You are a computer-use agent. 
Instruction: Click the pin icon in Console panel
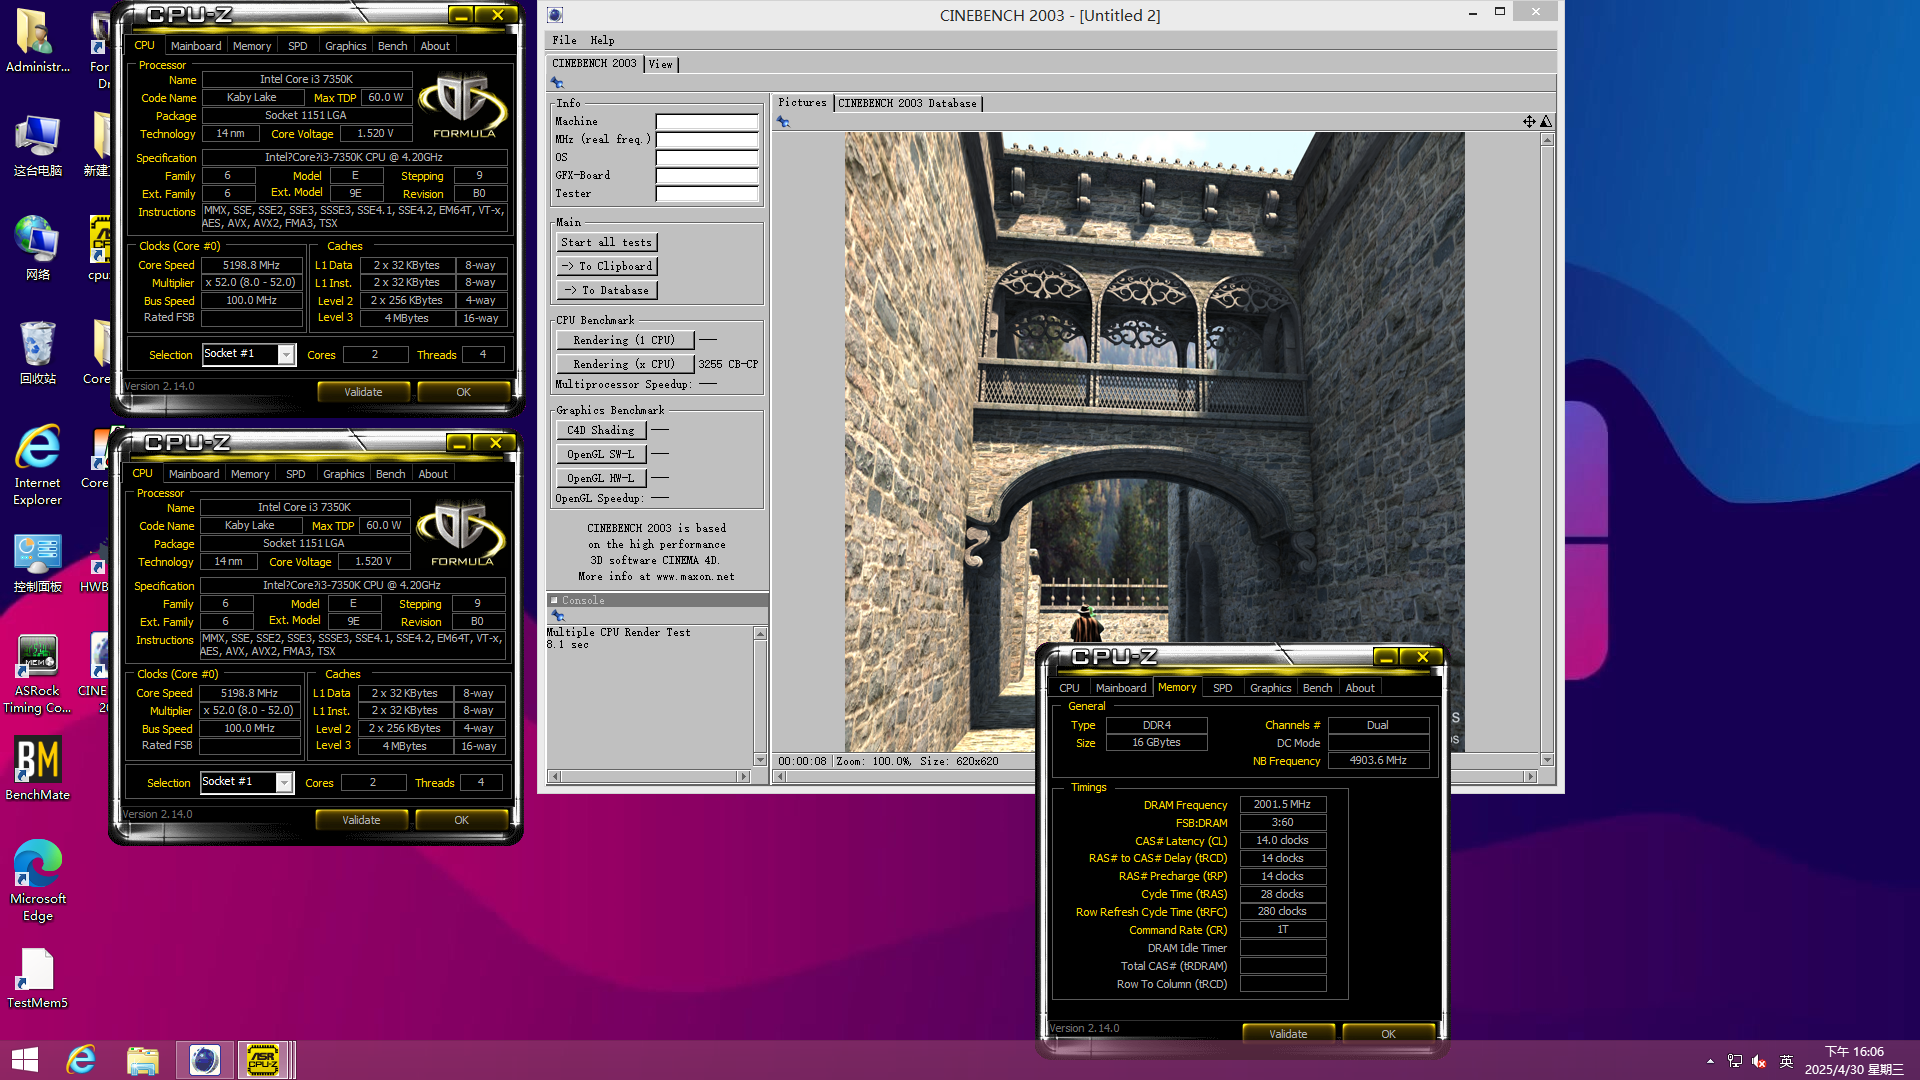click(558, 616)
